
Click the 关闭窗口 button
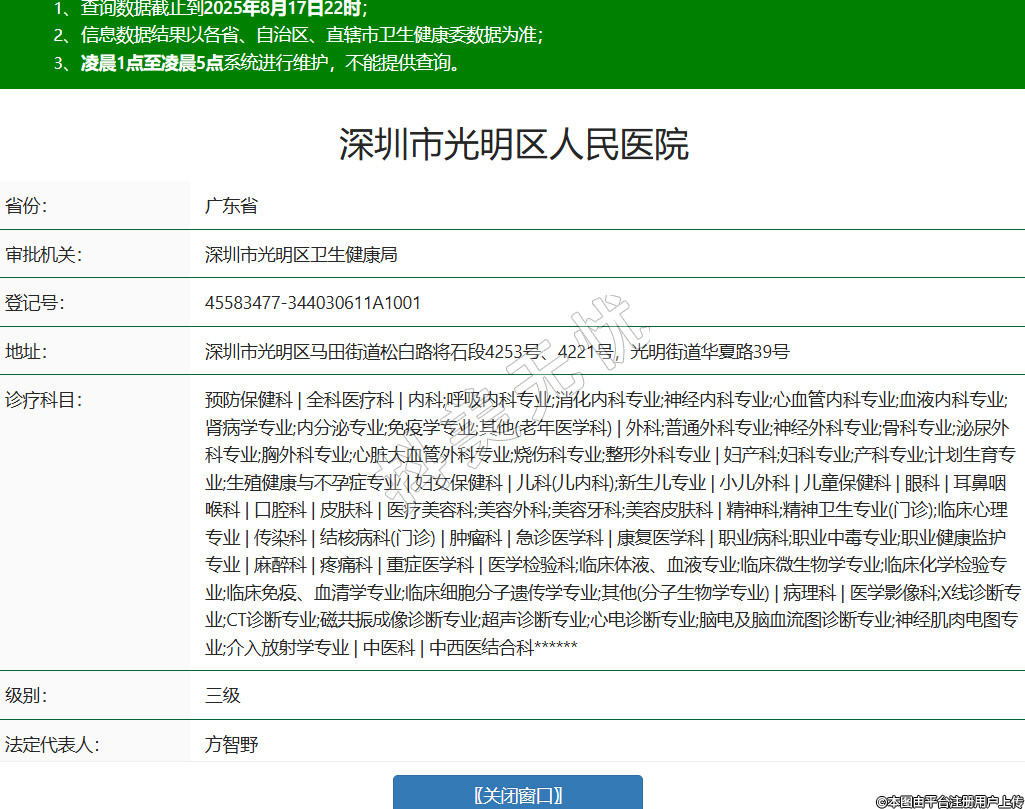tap(517, 795)
